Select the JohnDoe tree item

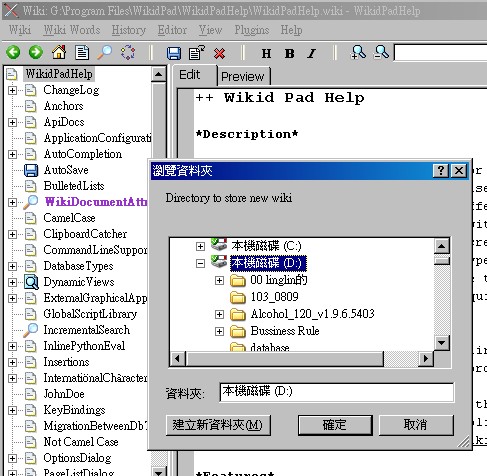tap(64, 394)
